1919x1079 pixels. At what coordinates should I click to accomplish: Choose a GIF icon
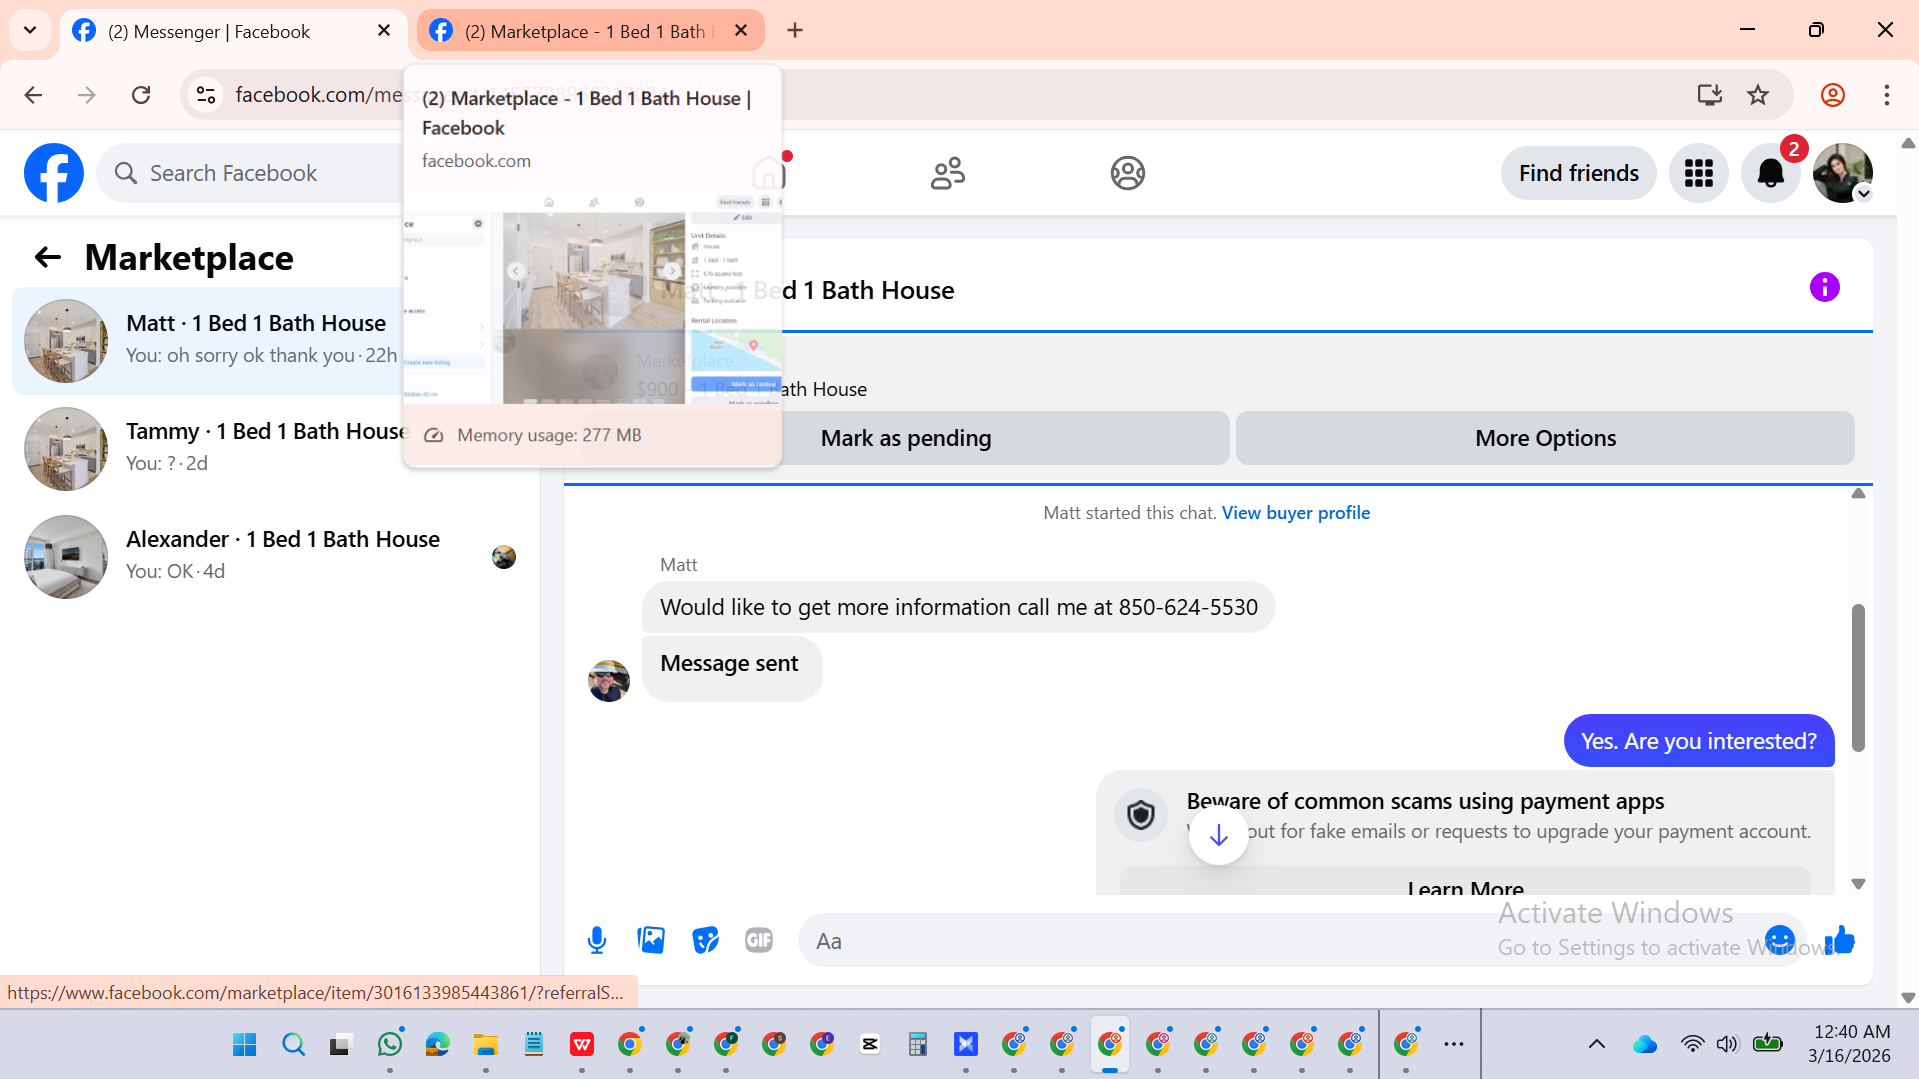point(759,940)
